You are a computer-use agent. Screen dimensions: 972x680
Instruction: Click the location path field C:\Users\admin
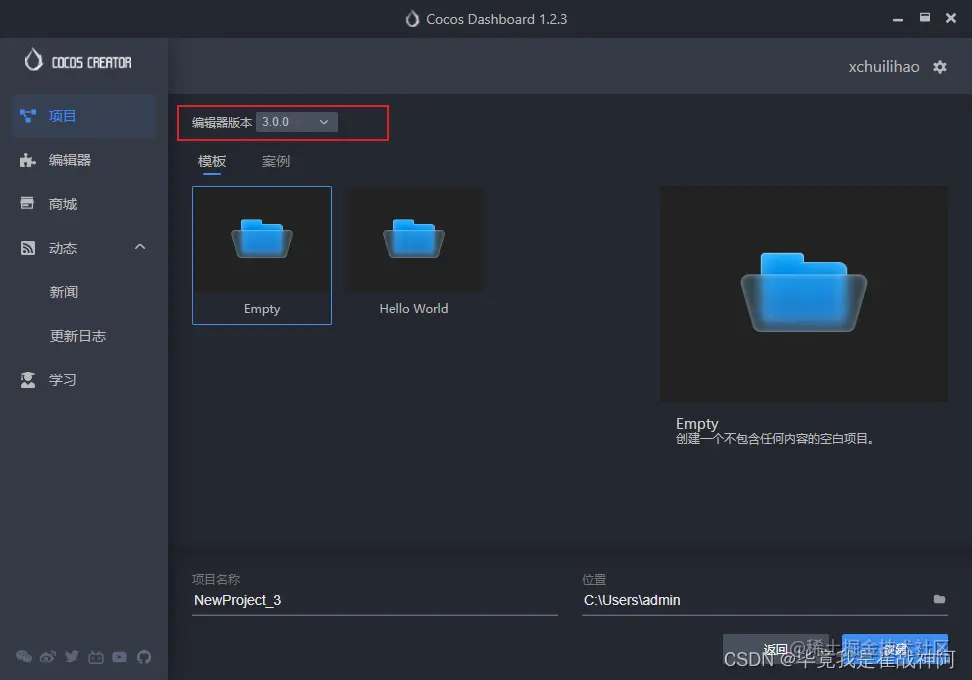(755, 600)
